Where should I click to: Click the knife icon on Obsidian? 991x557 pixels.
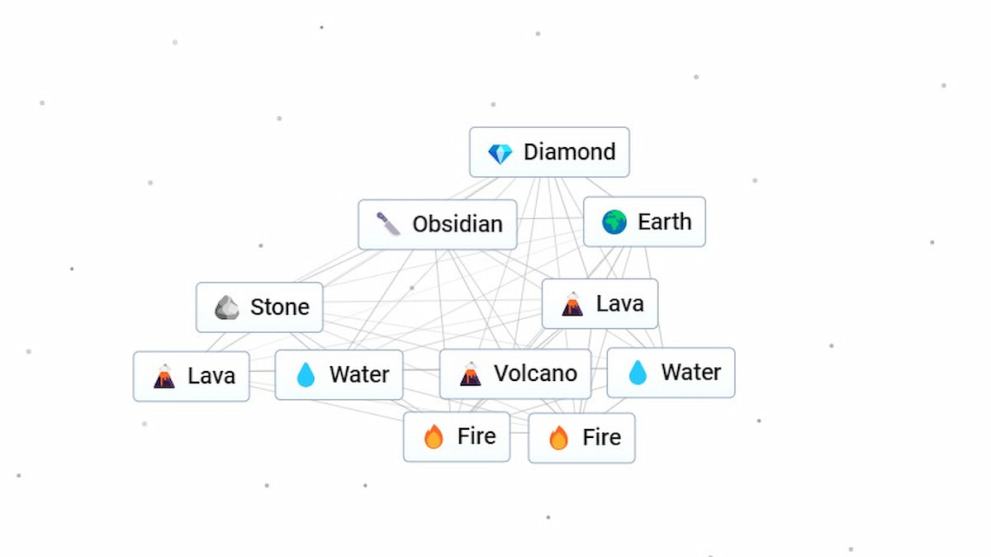(x=388, y=224)
